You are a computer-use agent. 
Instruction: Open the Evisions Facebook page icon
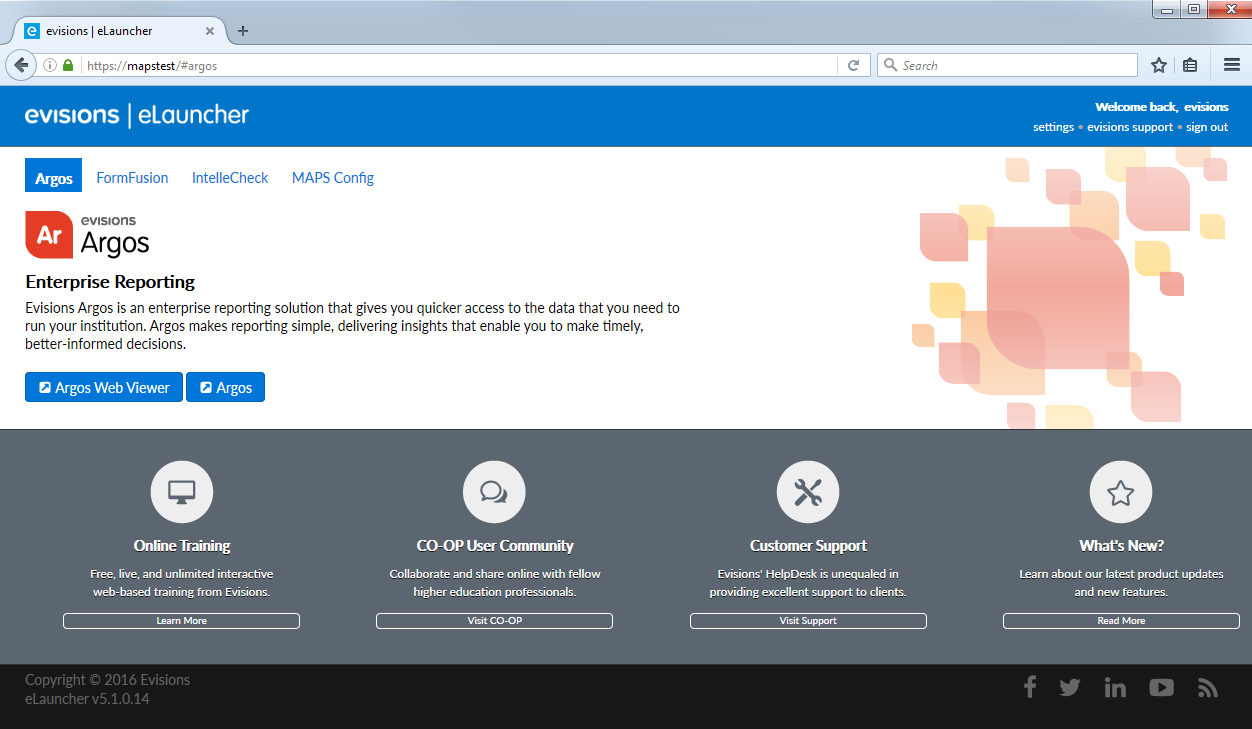click(x=1030, y=687)
